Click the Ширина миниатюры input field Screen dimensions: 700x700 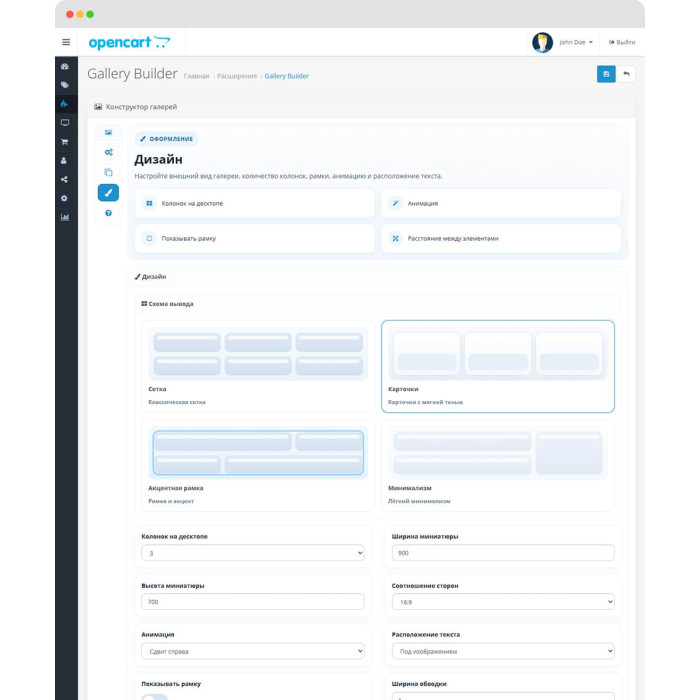point(503,553)
